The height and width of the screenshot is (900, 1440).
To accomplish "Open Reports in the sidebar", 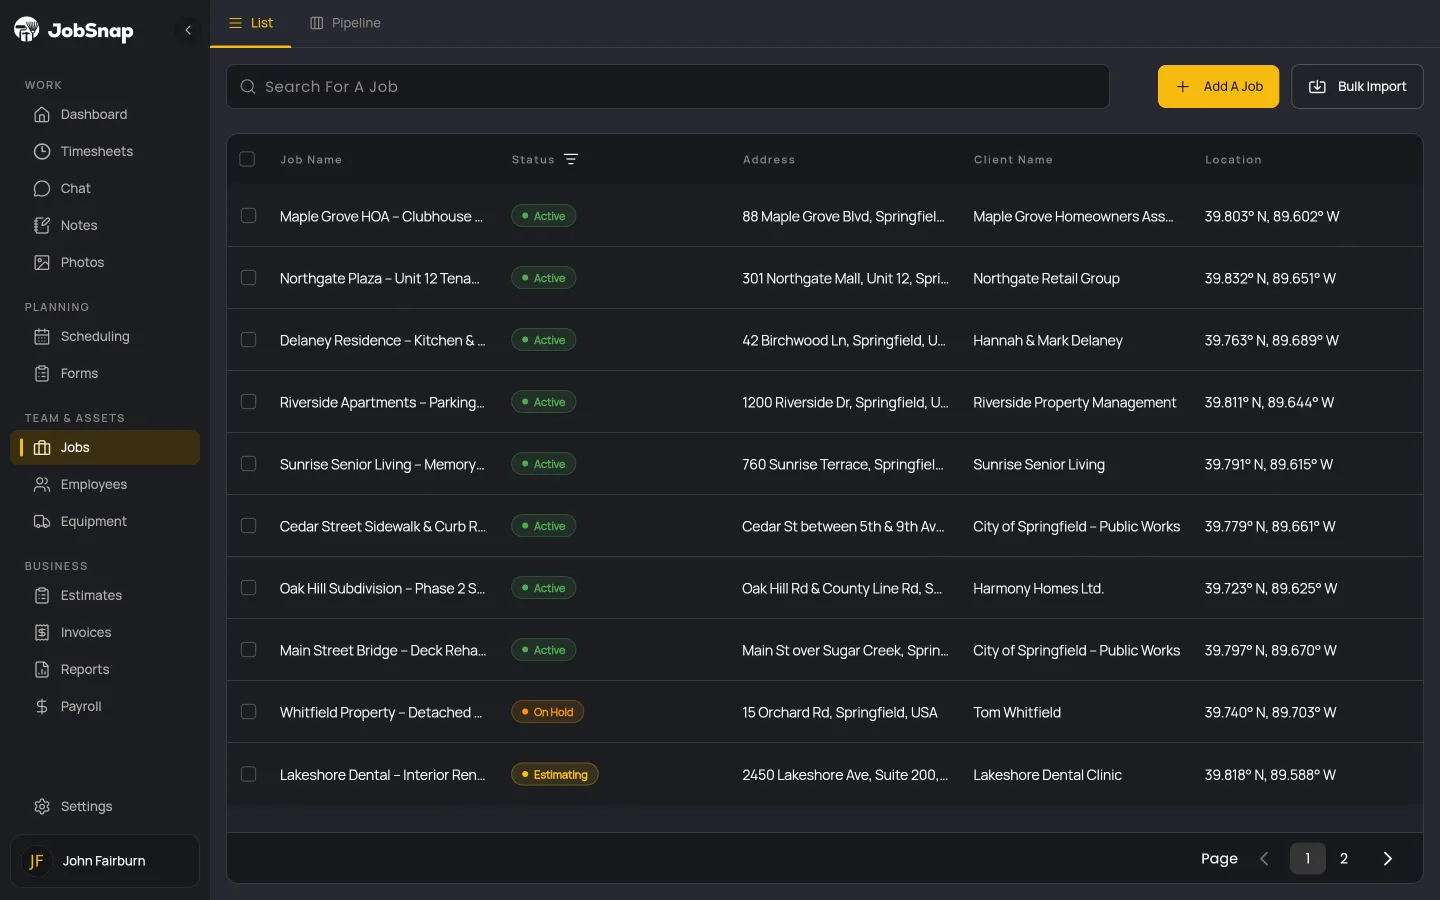I will pos(105,669).
